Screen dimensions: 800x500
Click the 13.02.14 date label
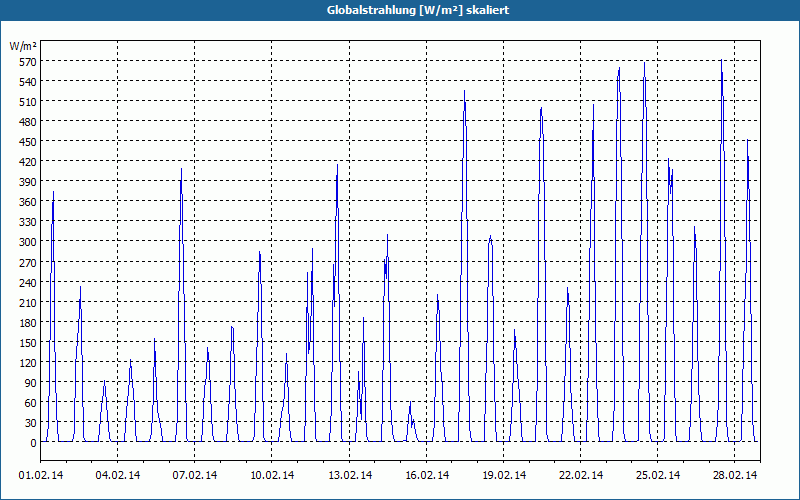click(349, 475)
